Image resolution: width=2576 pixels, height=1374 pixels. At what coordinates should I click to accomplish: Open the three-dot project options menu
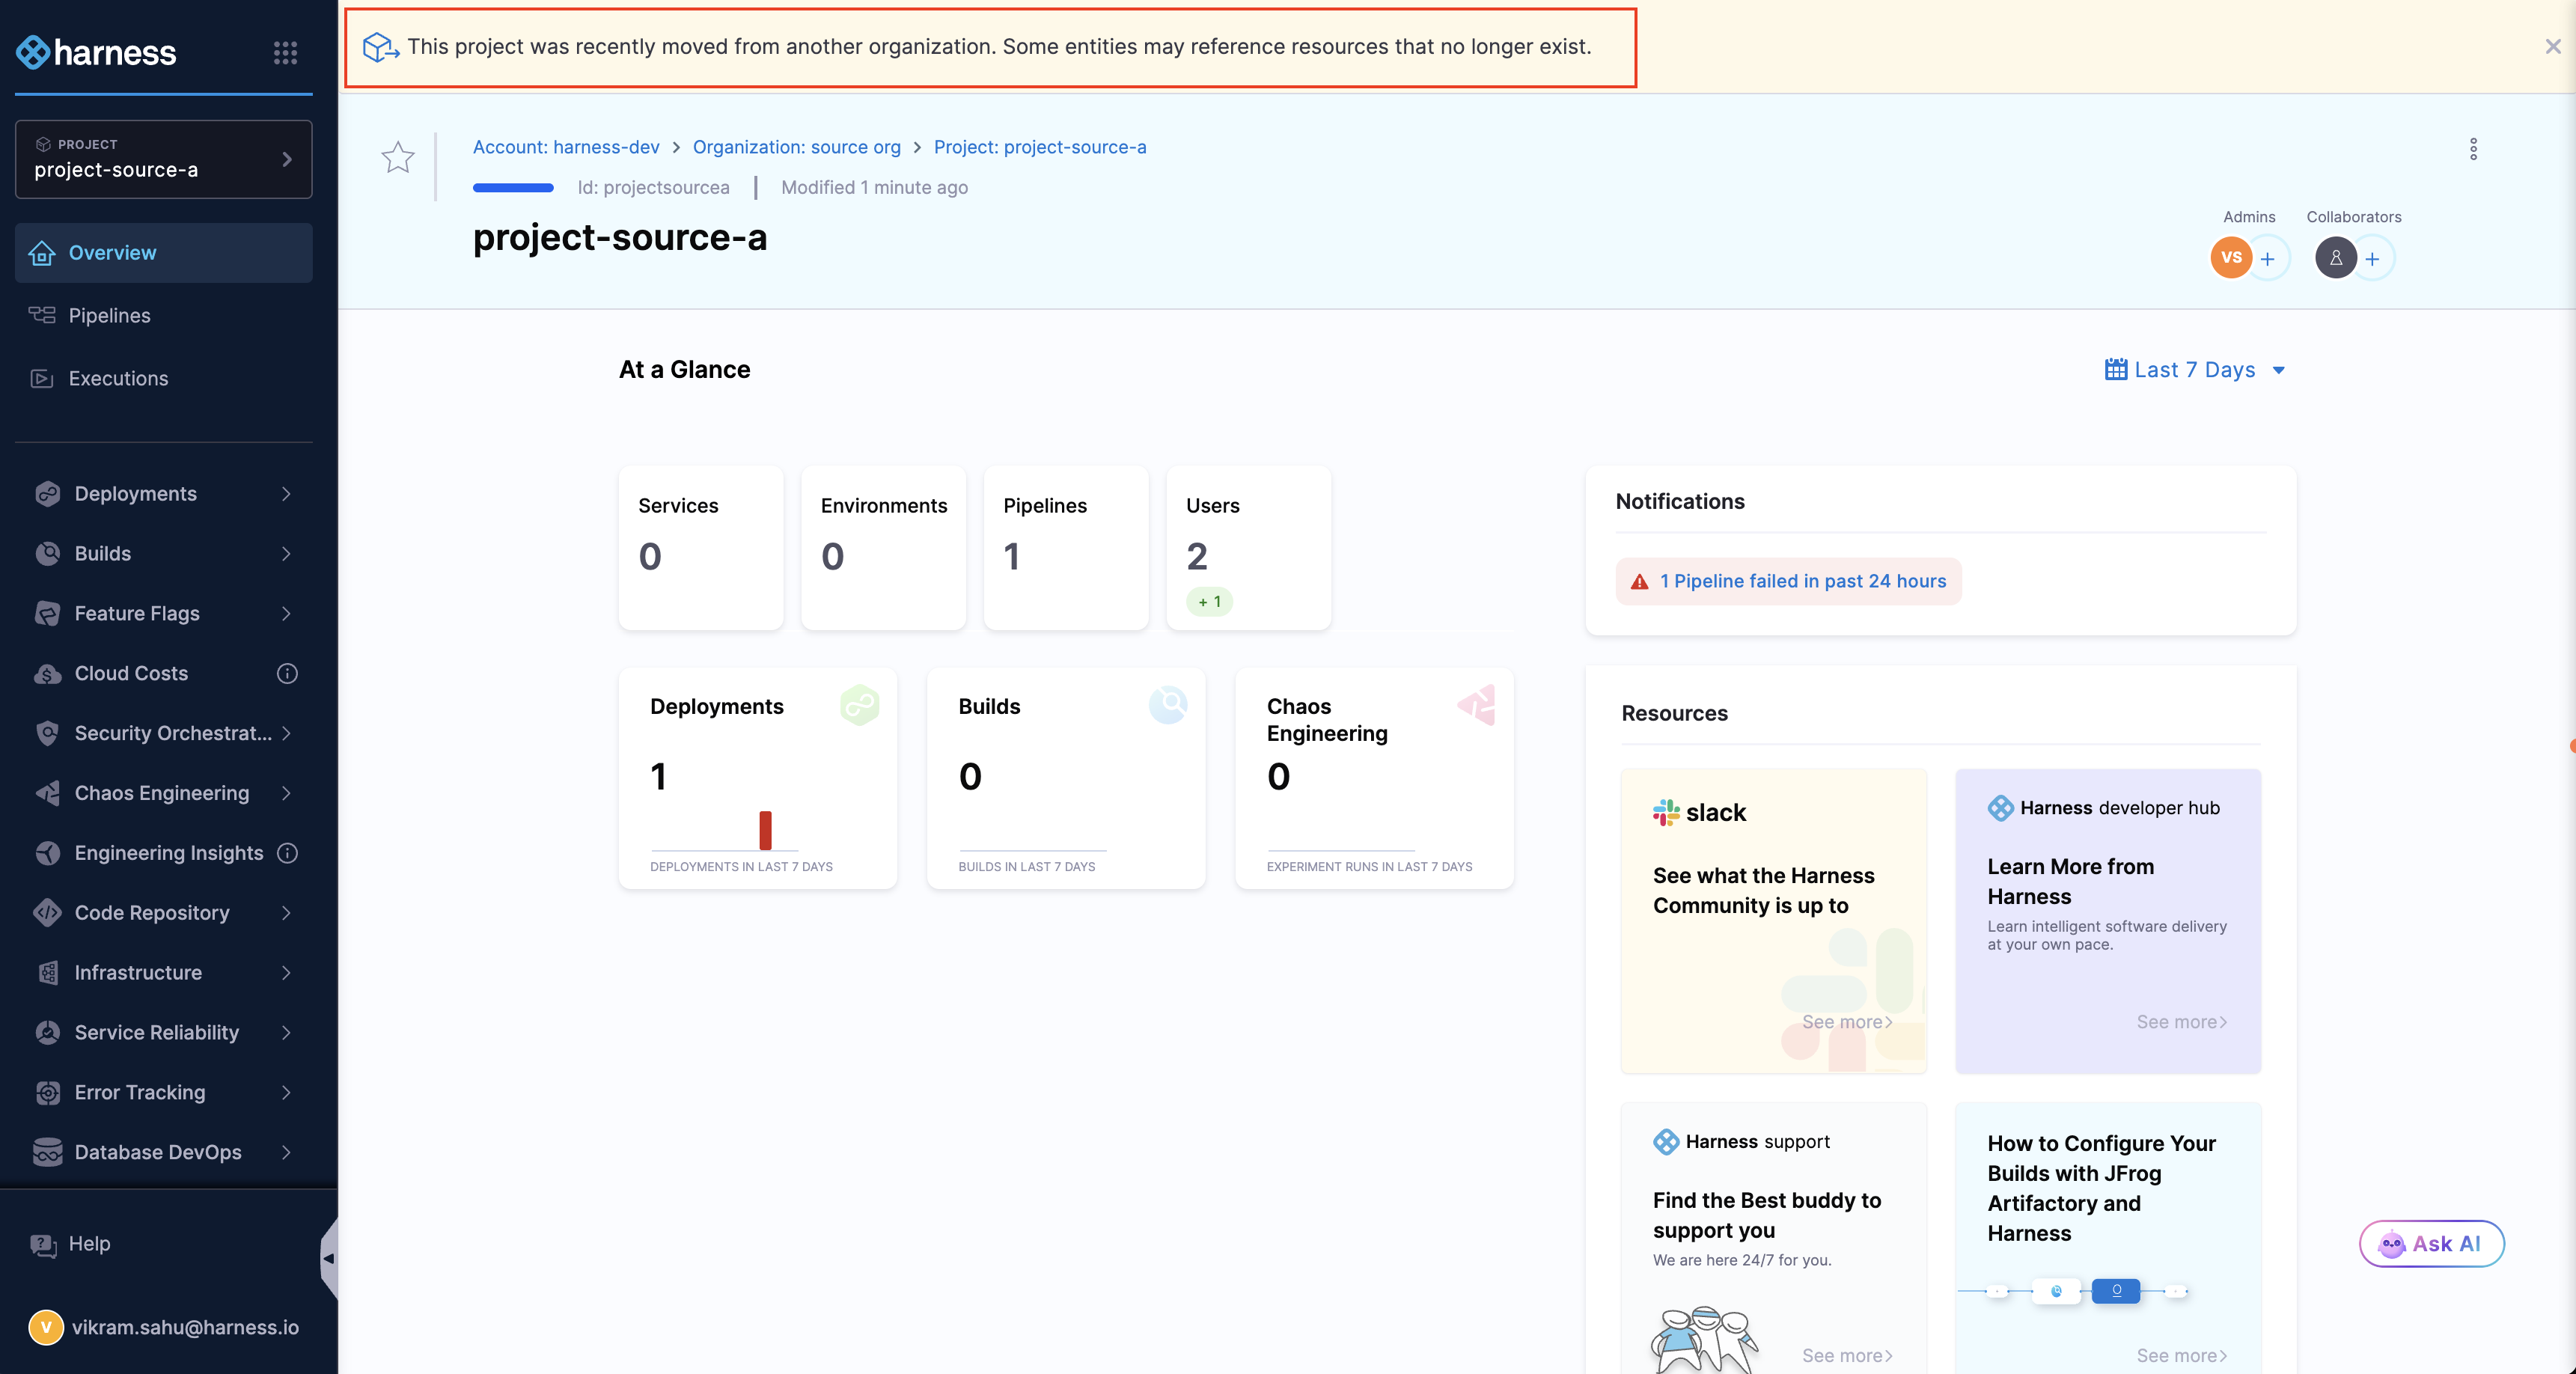[x=2473, y=149]
